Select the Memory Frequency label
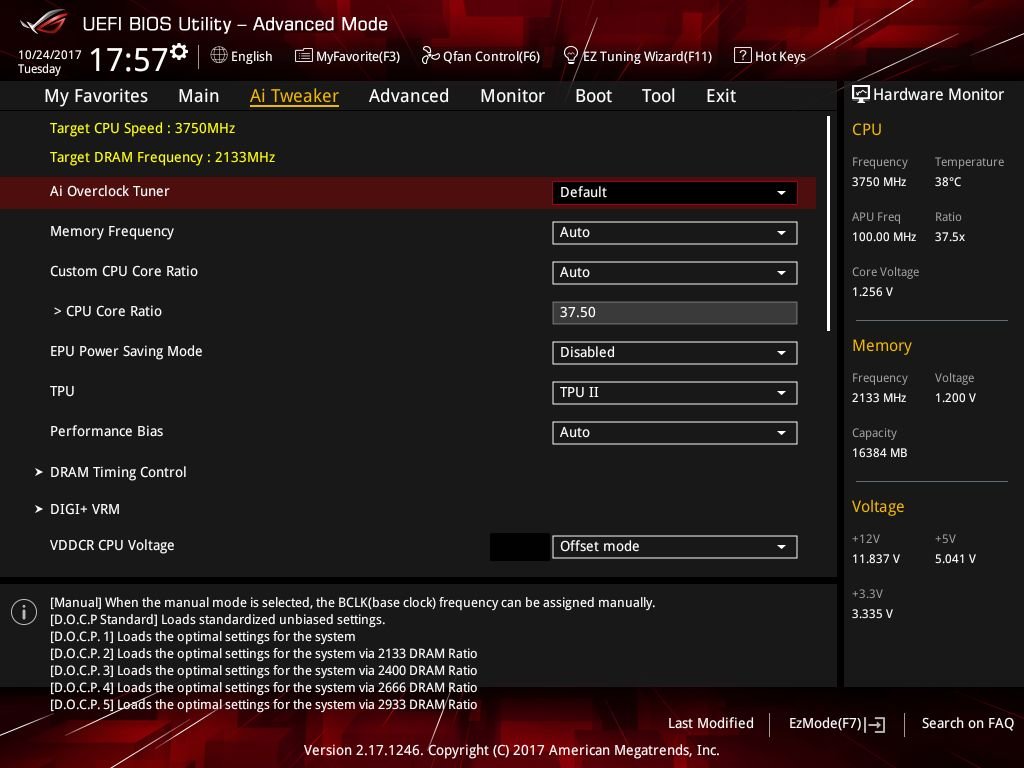The image size is (1024, 768). point(112,231)
